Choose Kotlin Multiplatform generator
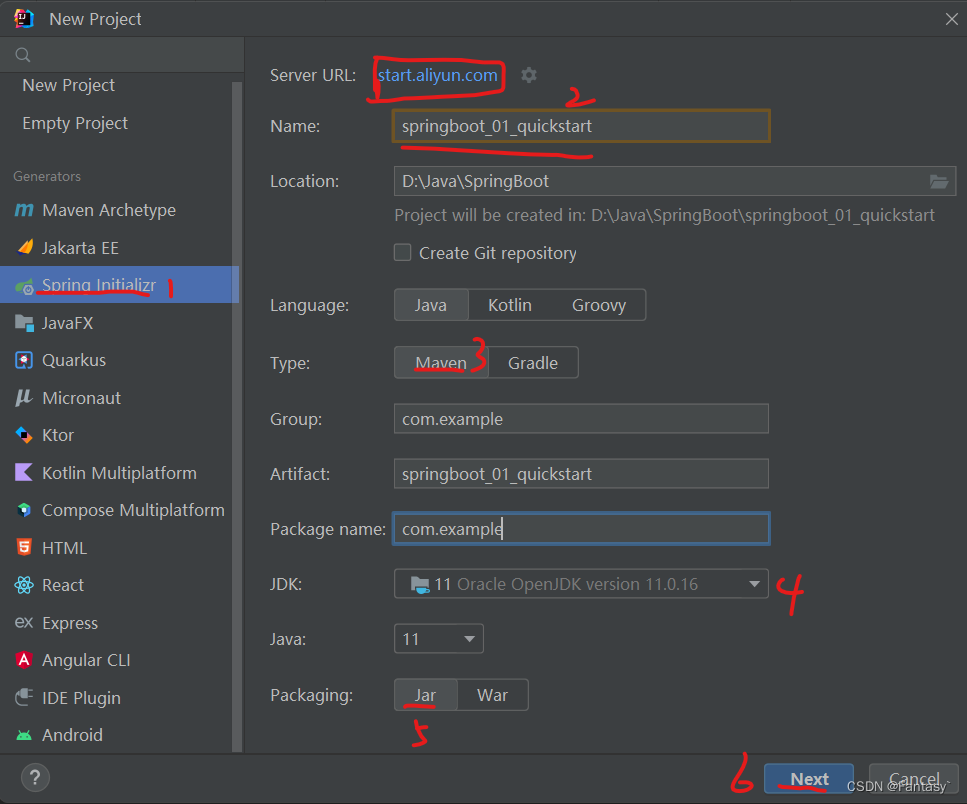 tap(117, 473)
